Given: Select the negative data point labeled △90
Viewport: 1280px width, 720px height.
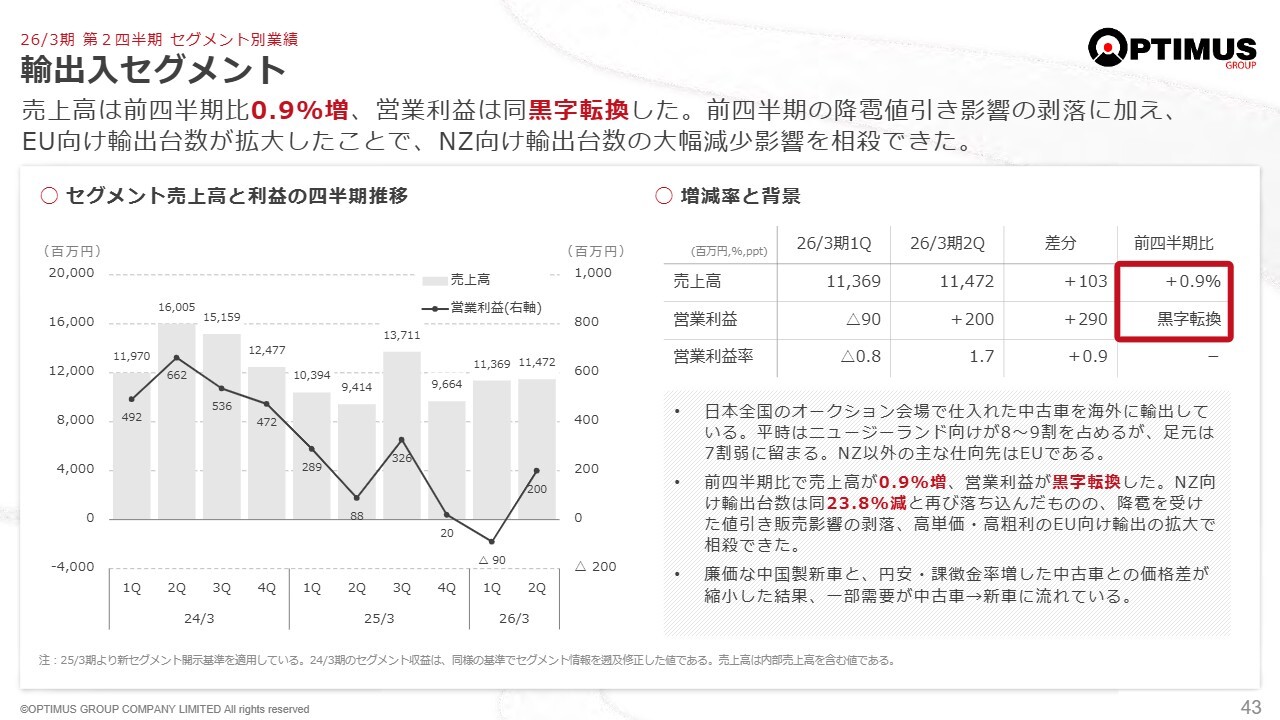Looking at the screenshot, I should (492, 541).
